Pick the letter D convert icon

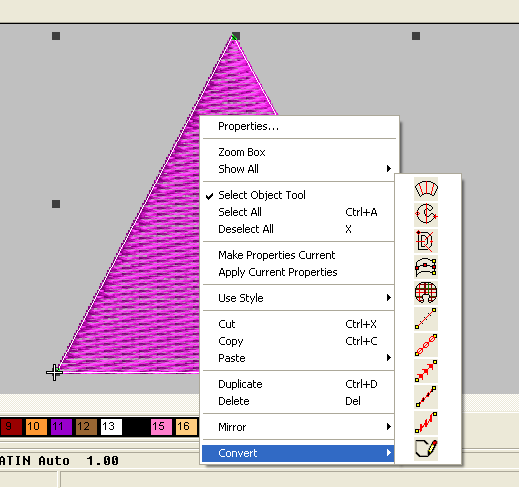point(426,241)
